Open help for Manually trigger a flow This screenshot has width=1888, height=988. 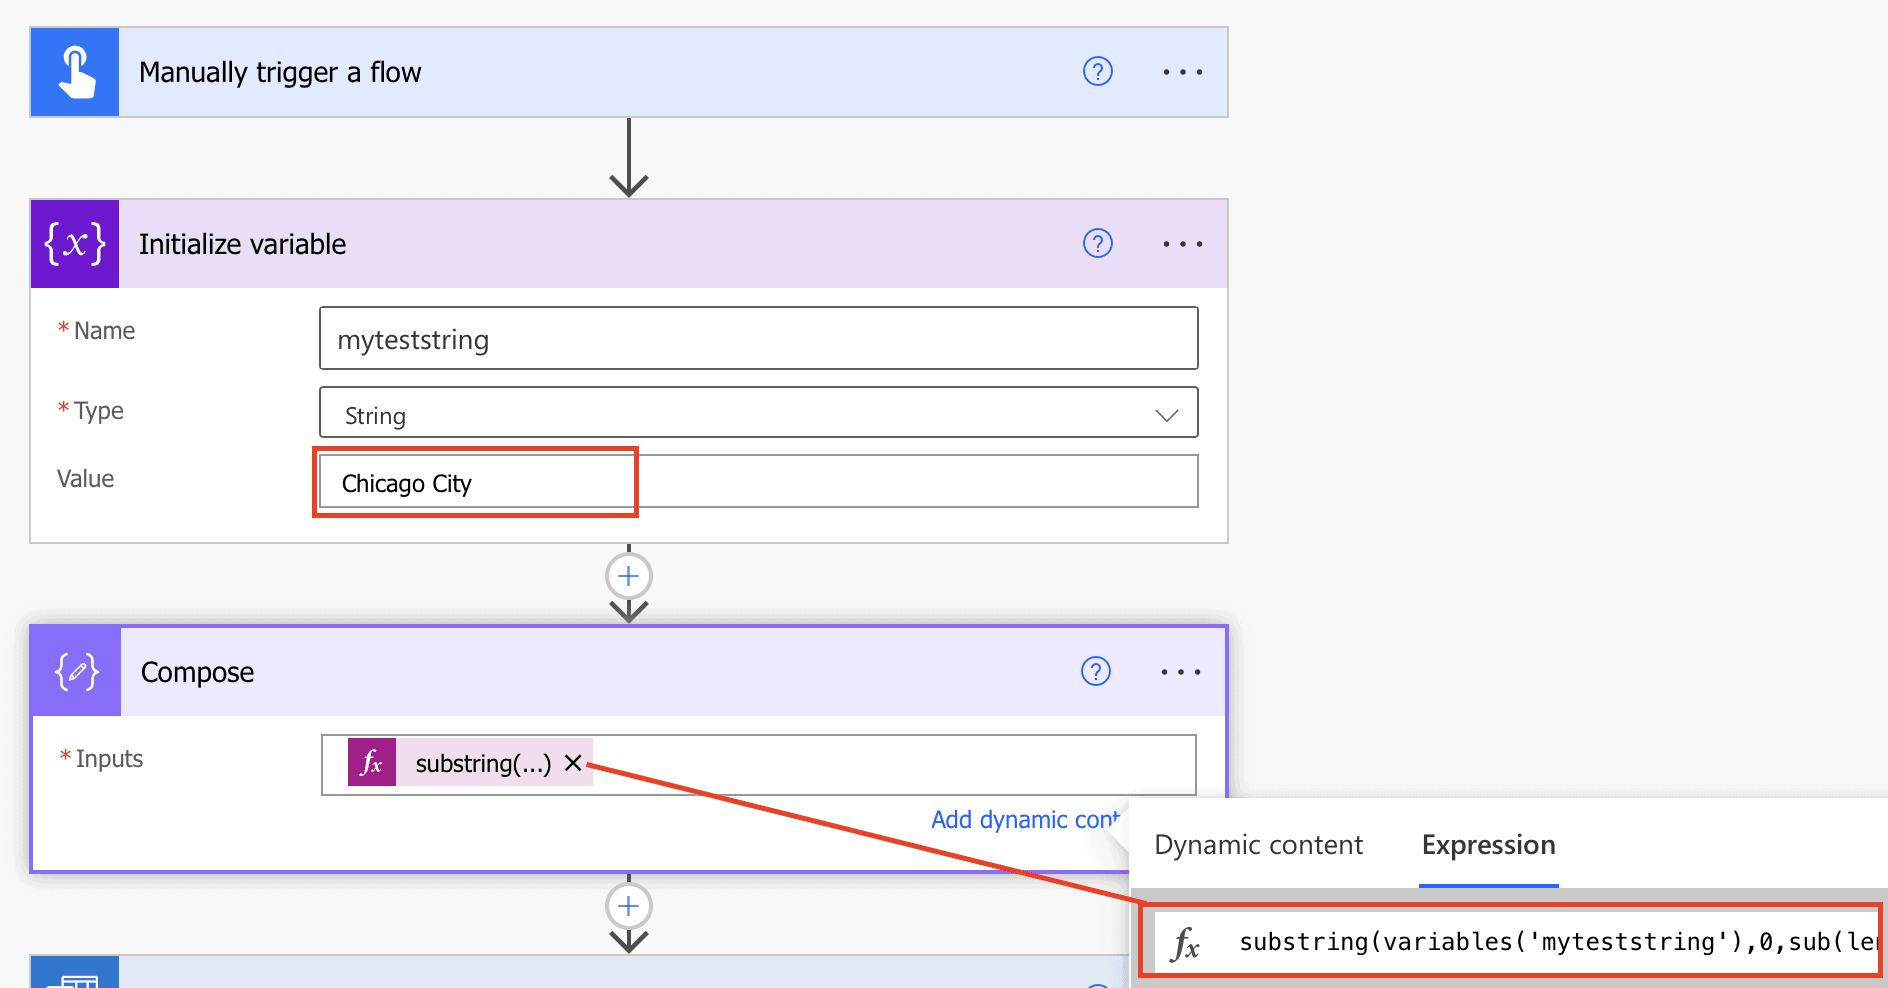[x=1097, y=71]
